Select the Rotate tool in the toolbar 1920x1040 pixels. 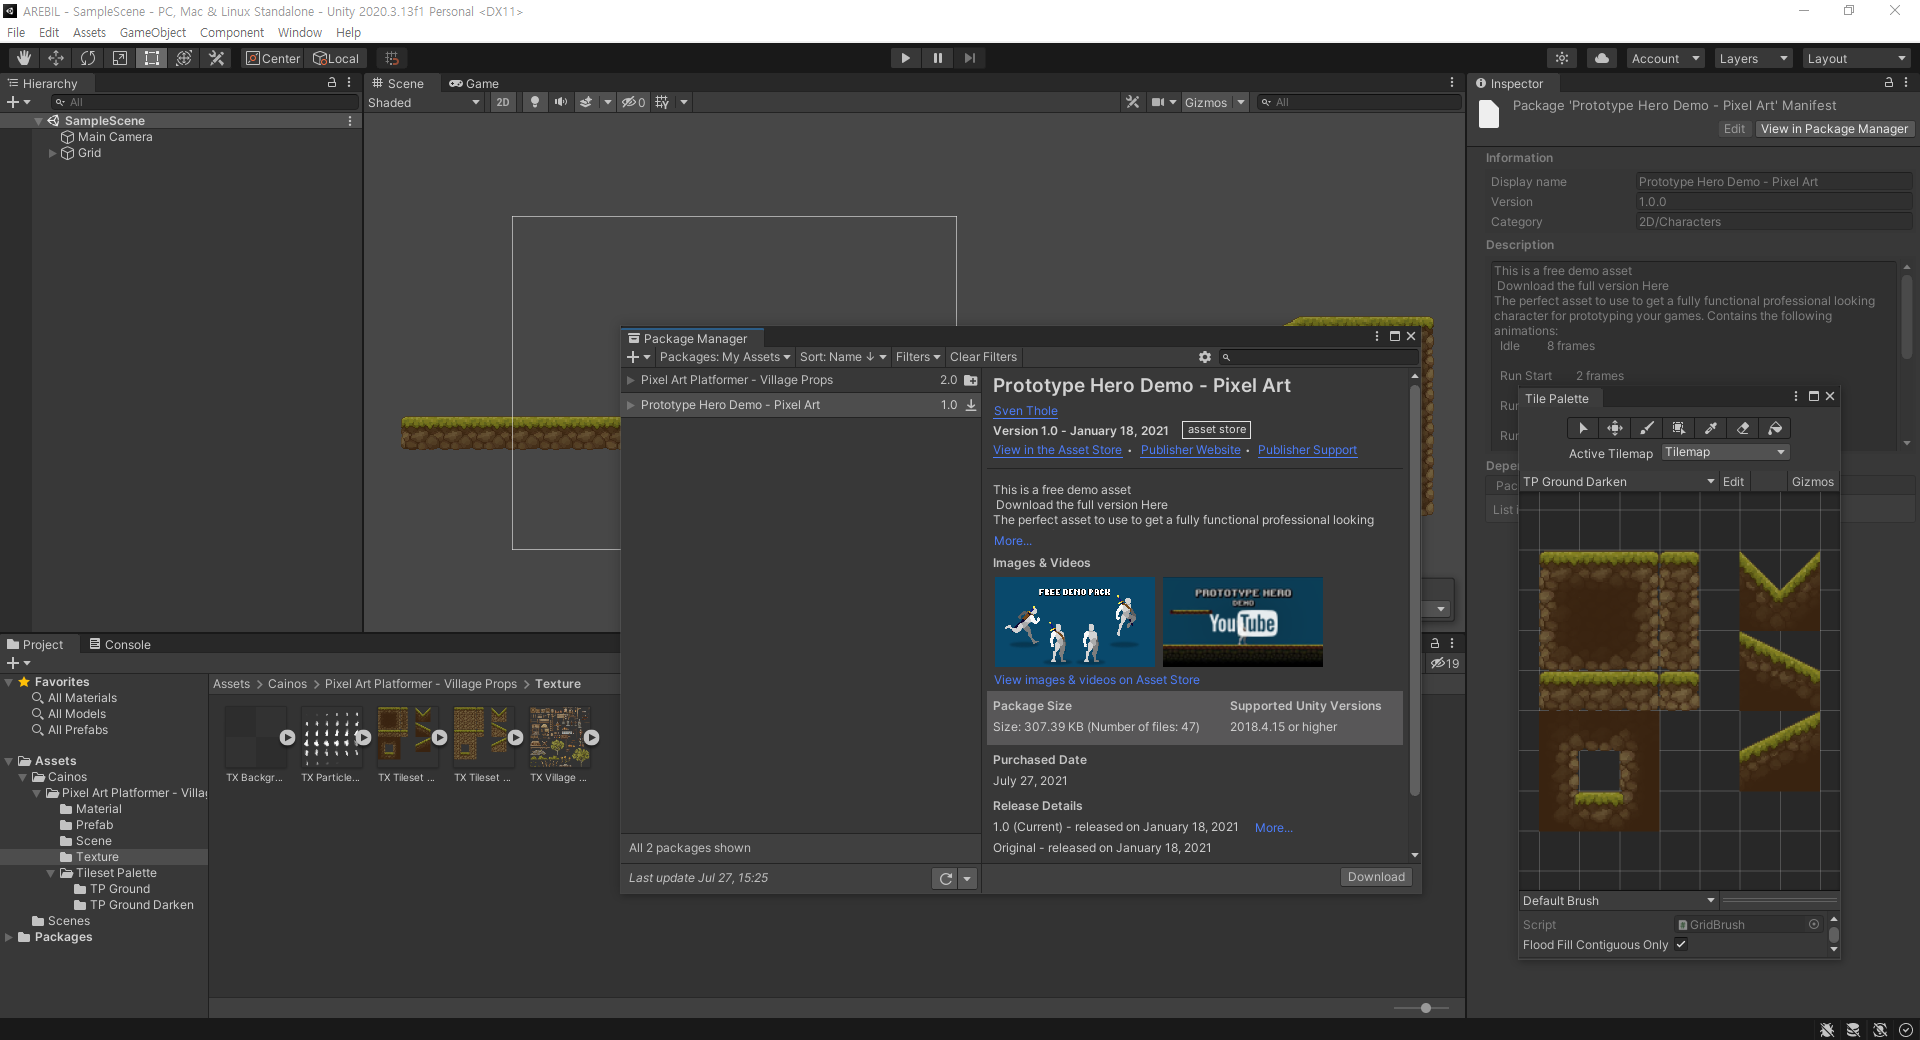(88, 58)
